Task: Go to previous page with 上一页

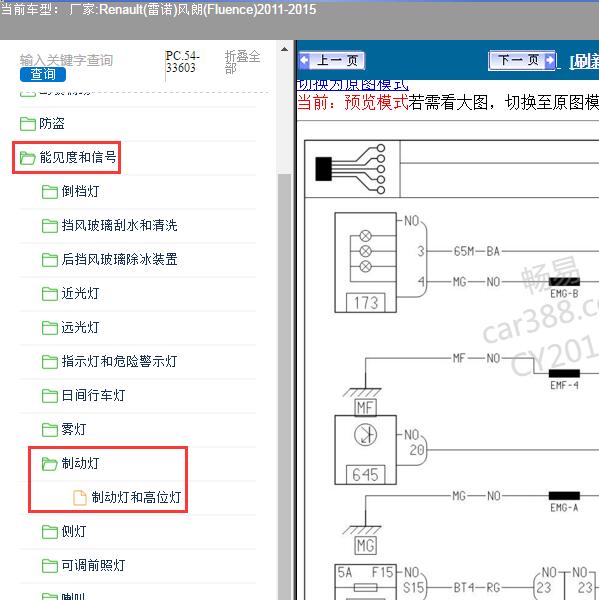Action: coord(332,60)
